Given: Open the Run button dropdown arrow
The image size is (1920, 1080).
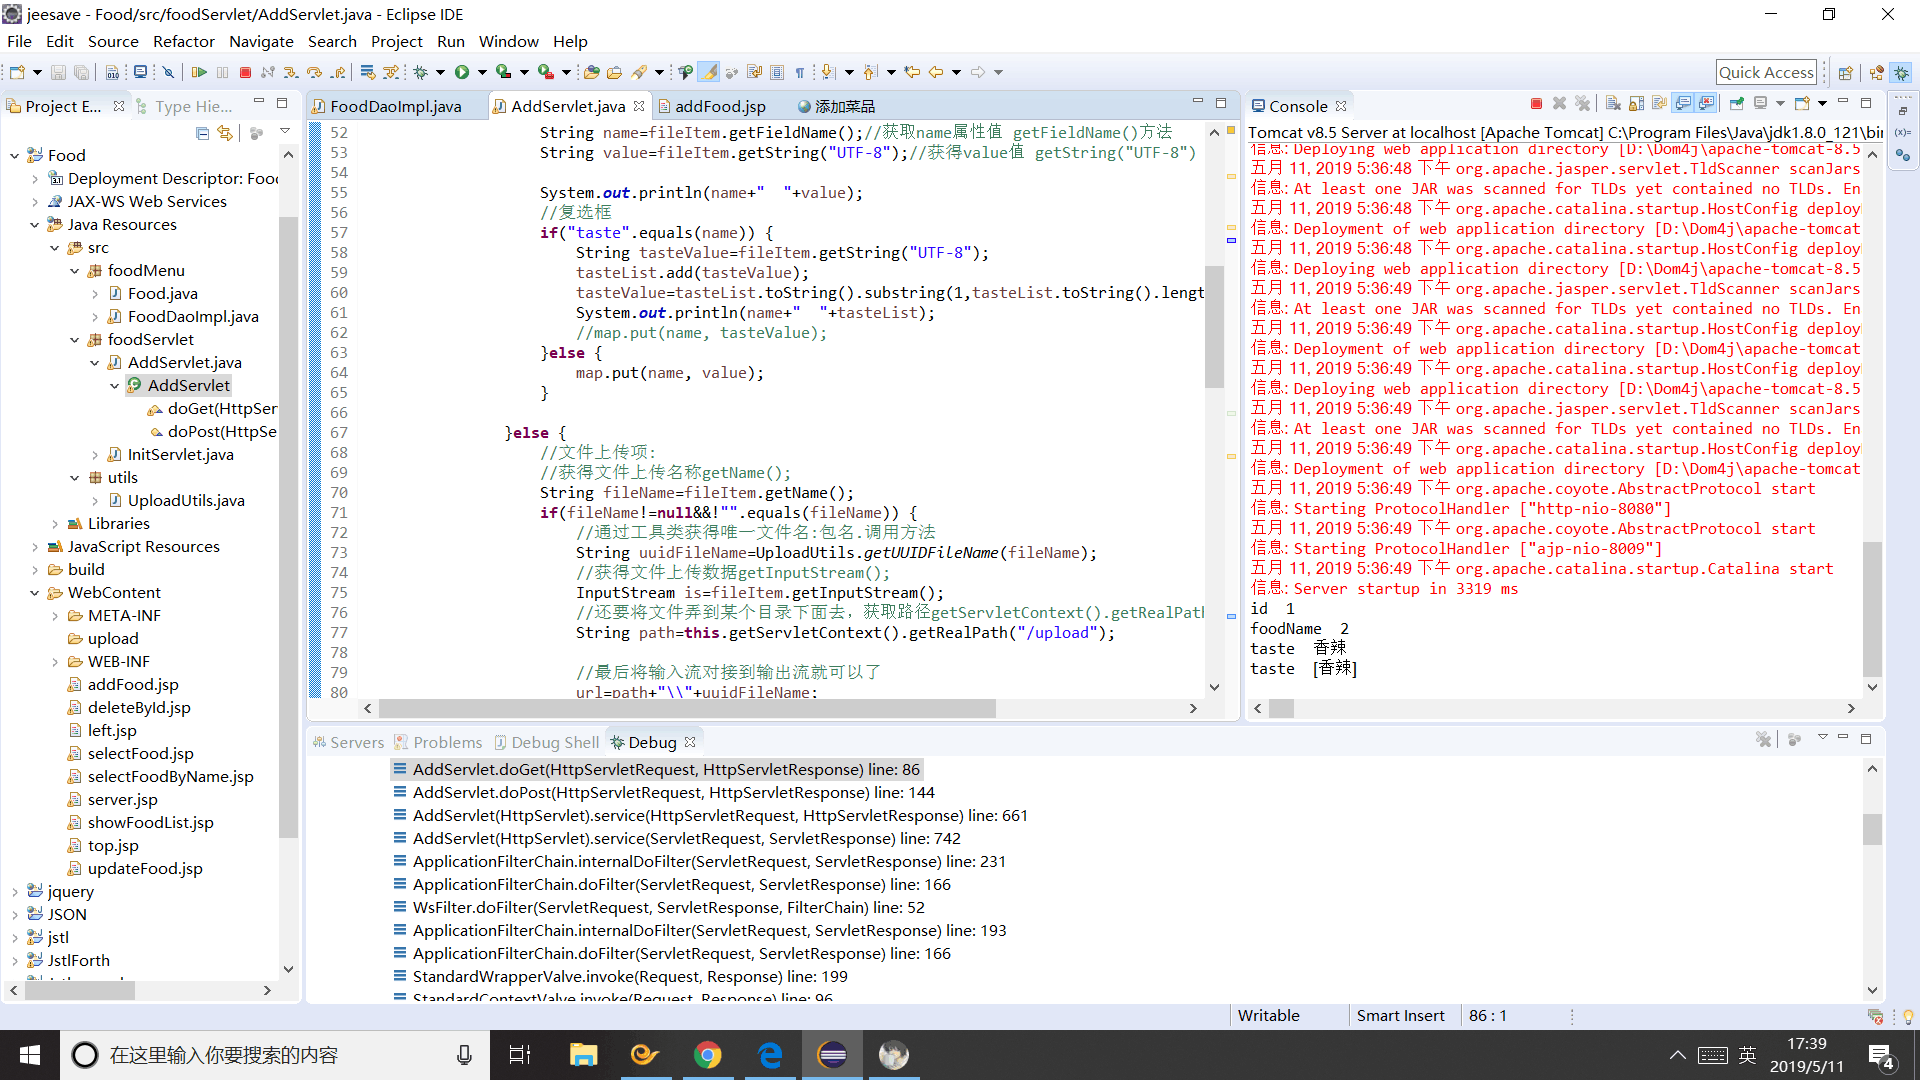Looking at the screenshot, I should pyautogui.click(x=482, y=72).
